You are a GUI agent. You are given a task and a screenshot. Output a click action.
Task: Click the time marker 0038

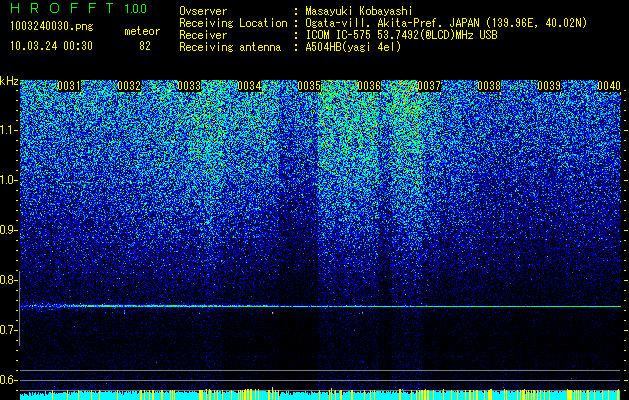[x=489, y=86]
